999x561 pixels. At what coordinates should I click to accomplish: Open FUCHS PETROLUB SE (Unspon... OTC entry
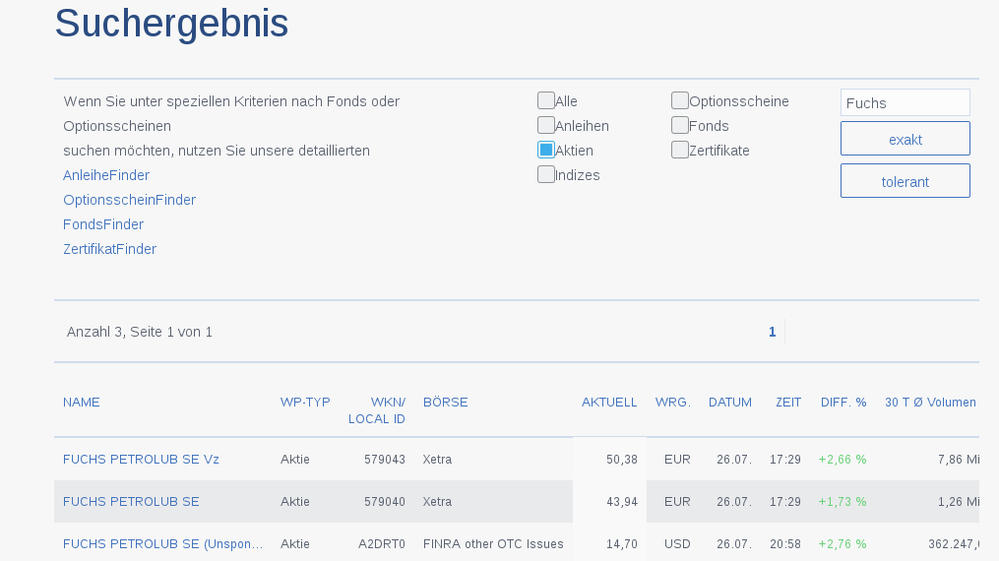click(163, 544)
